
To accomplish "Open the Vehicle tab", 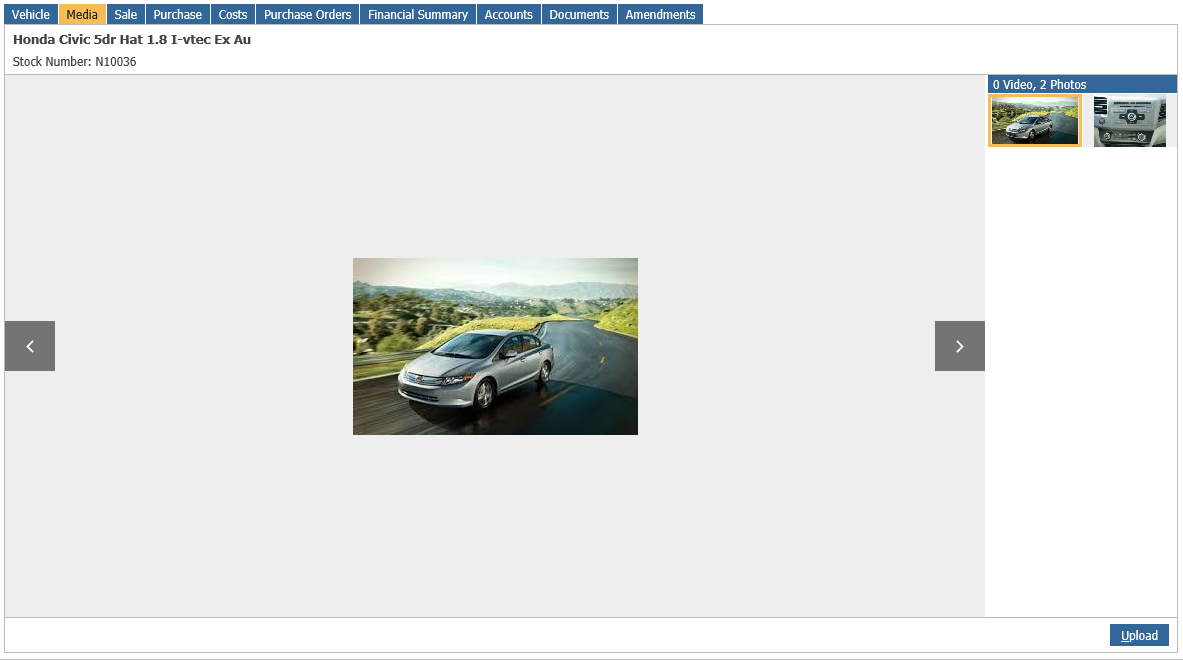I will (31, 14).
